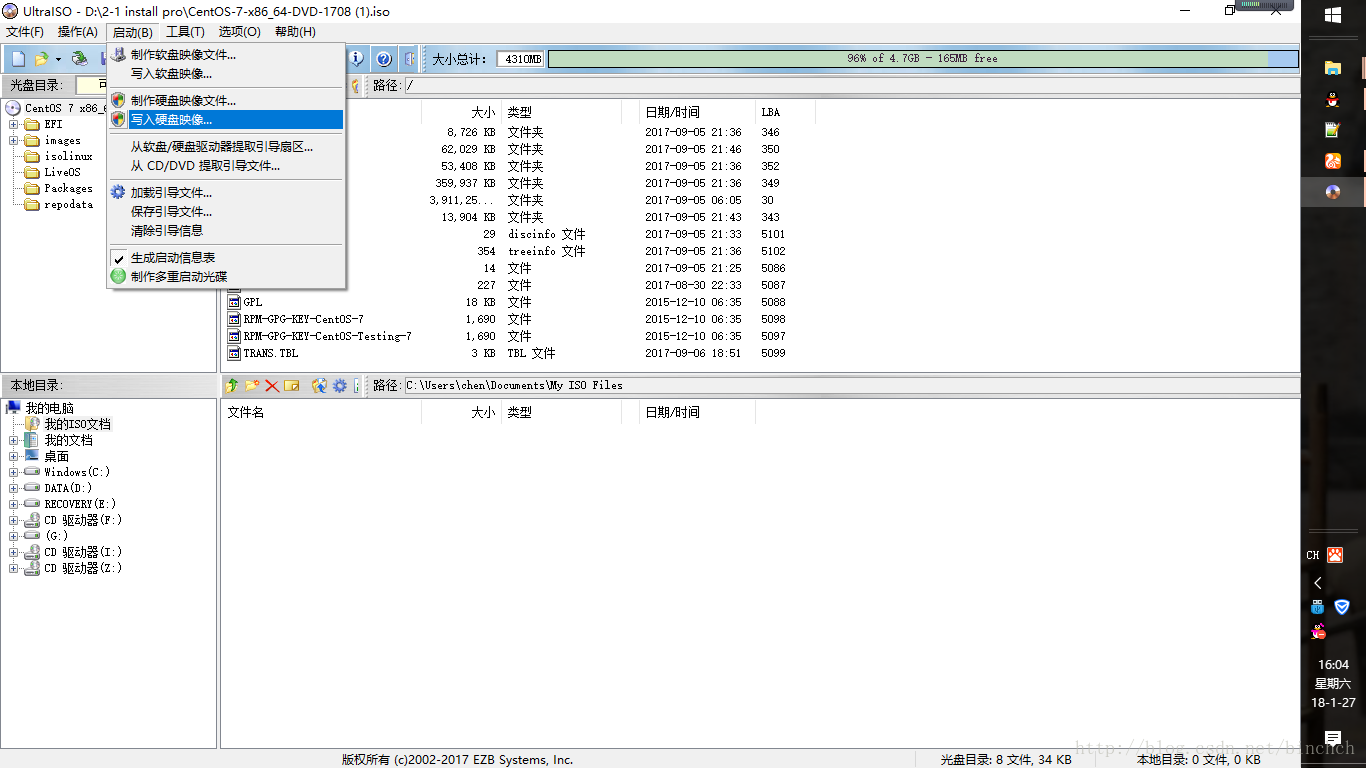
Task: Click the up-folder icon in local toolbar
Action: coord(233,385)
